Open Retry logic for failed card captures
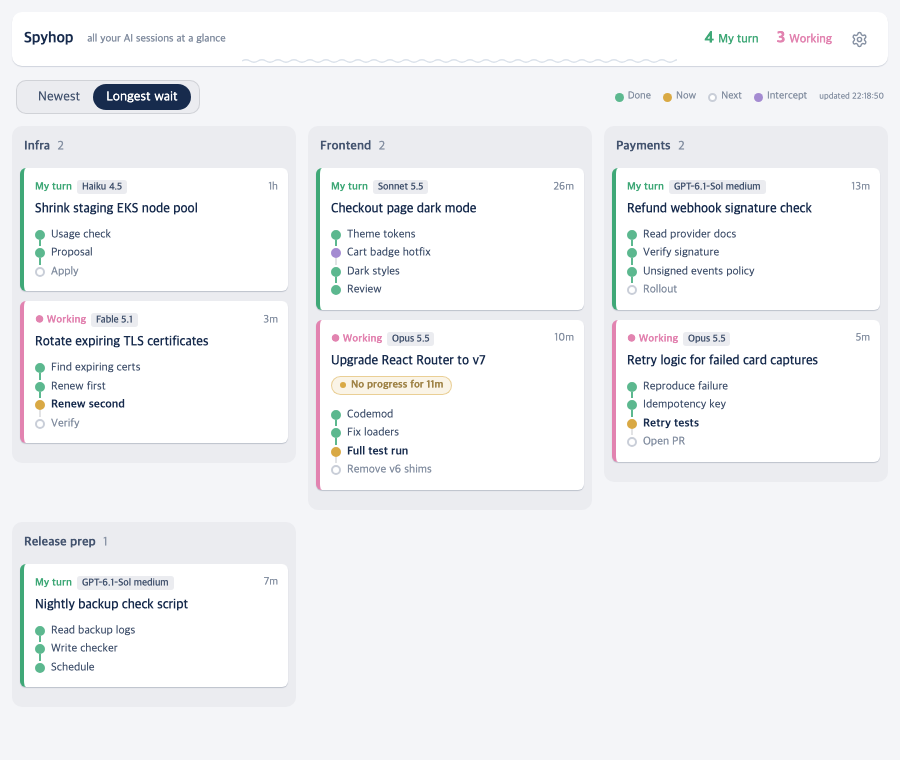The height and width of the screenshot is (760, 900). [746, 391]
